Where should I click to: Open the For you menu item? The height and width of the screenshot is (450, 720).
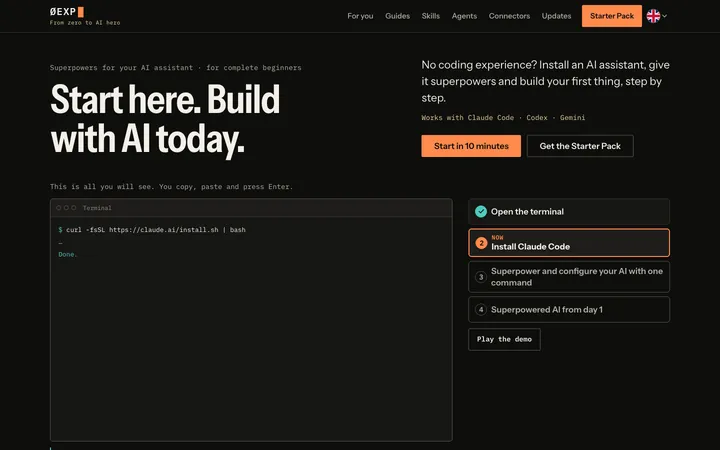pos(360,16)
